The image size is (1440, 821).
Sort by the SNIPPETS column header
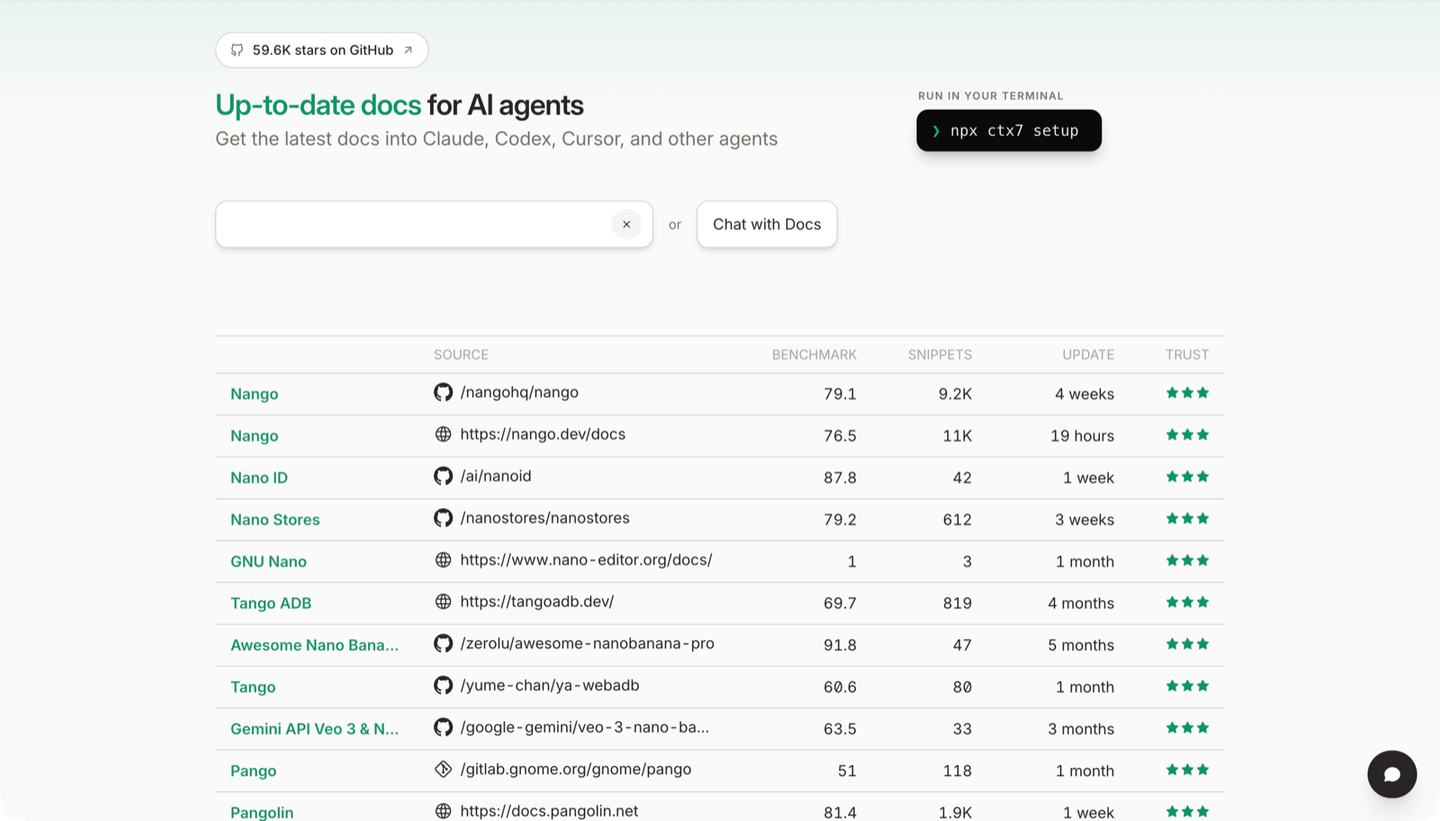click(940, 355)
